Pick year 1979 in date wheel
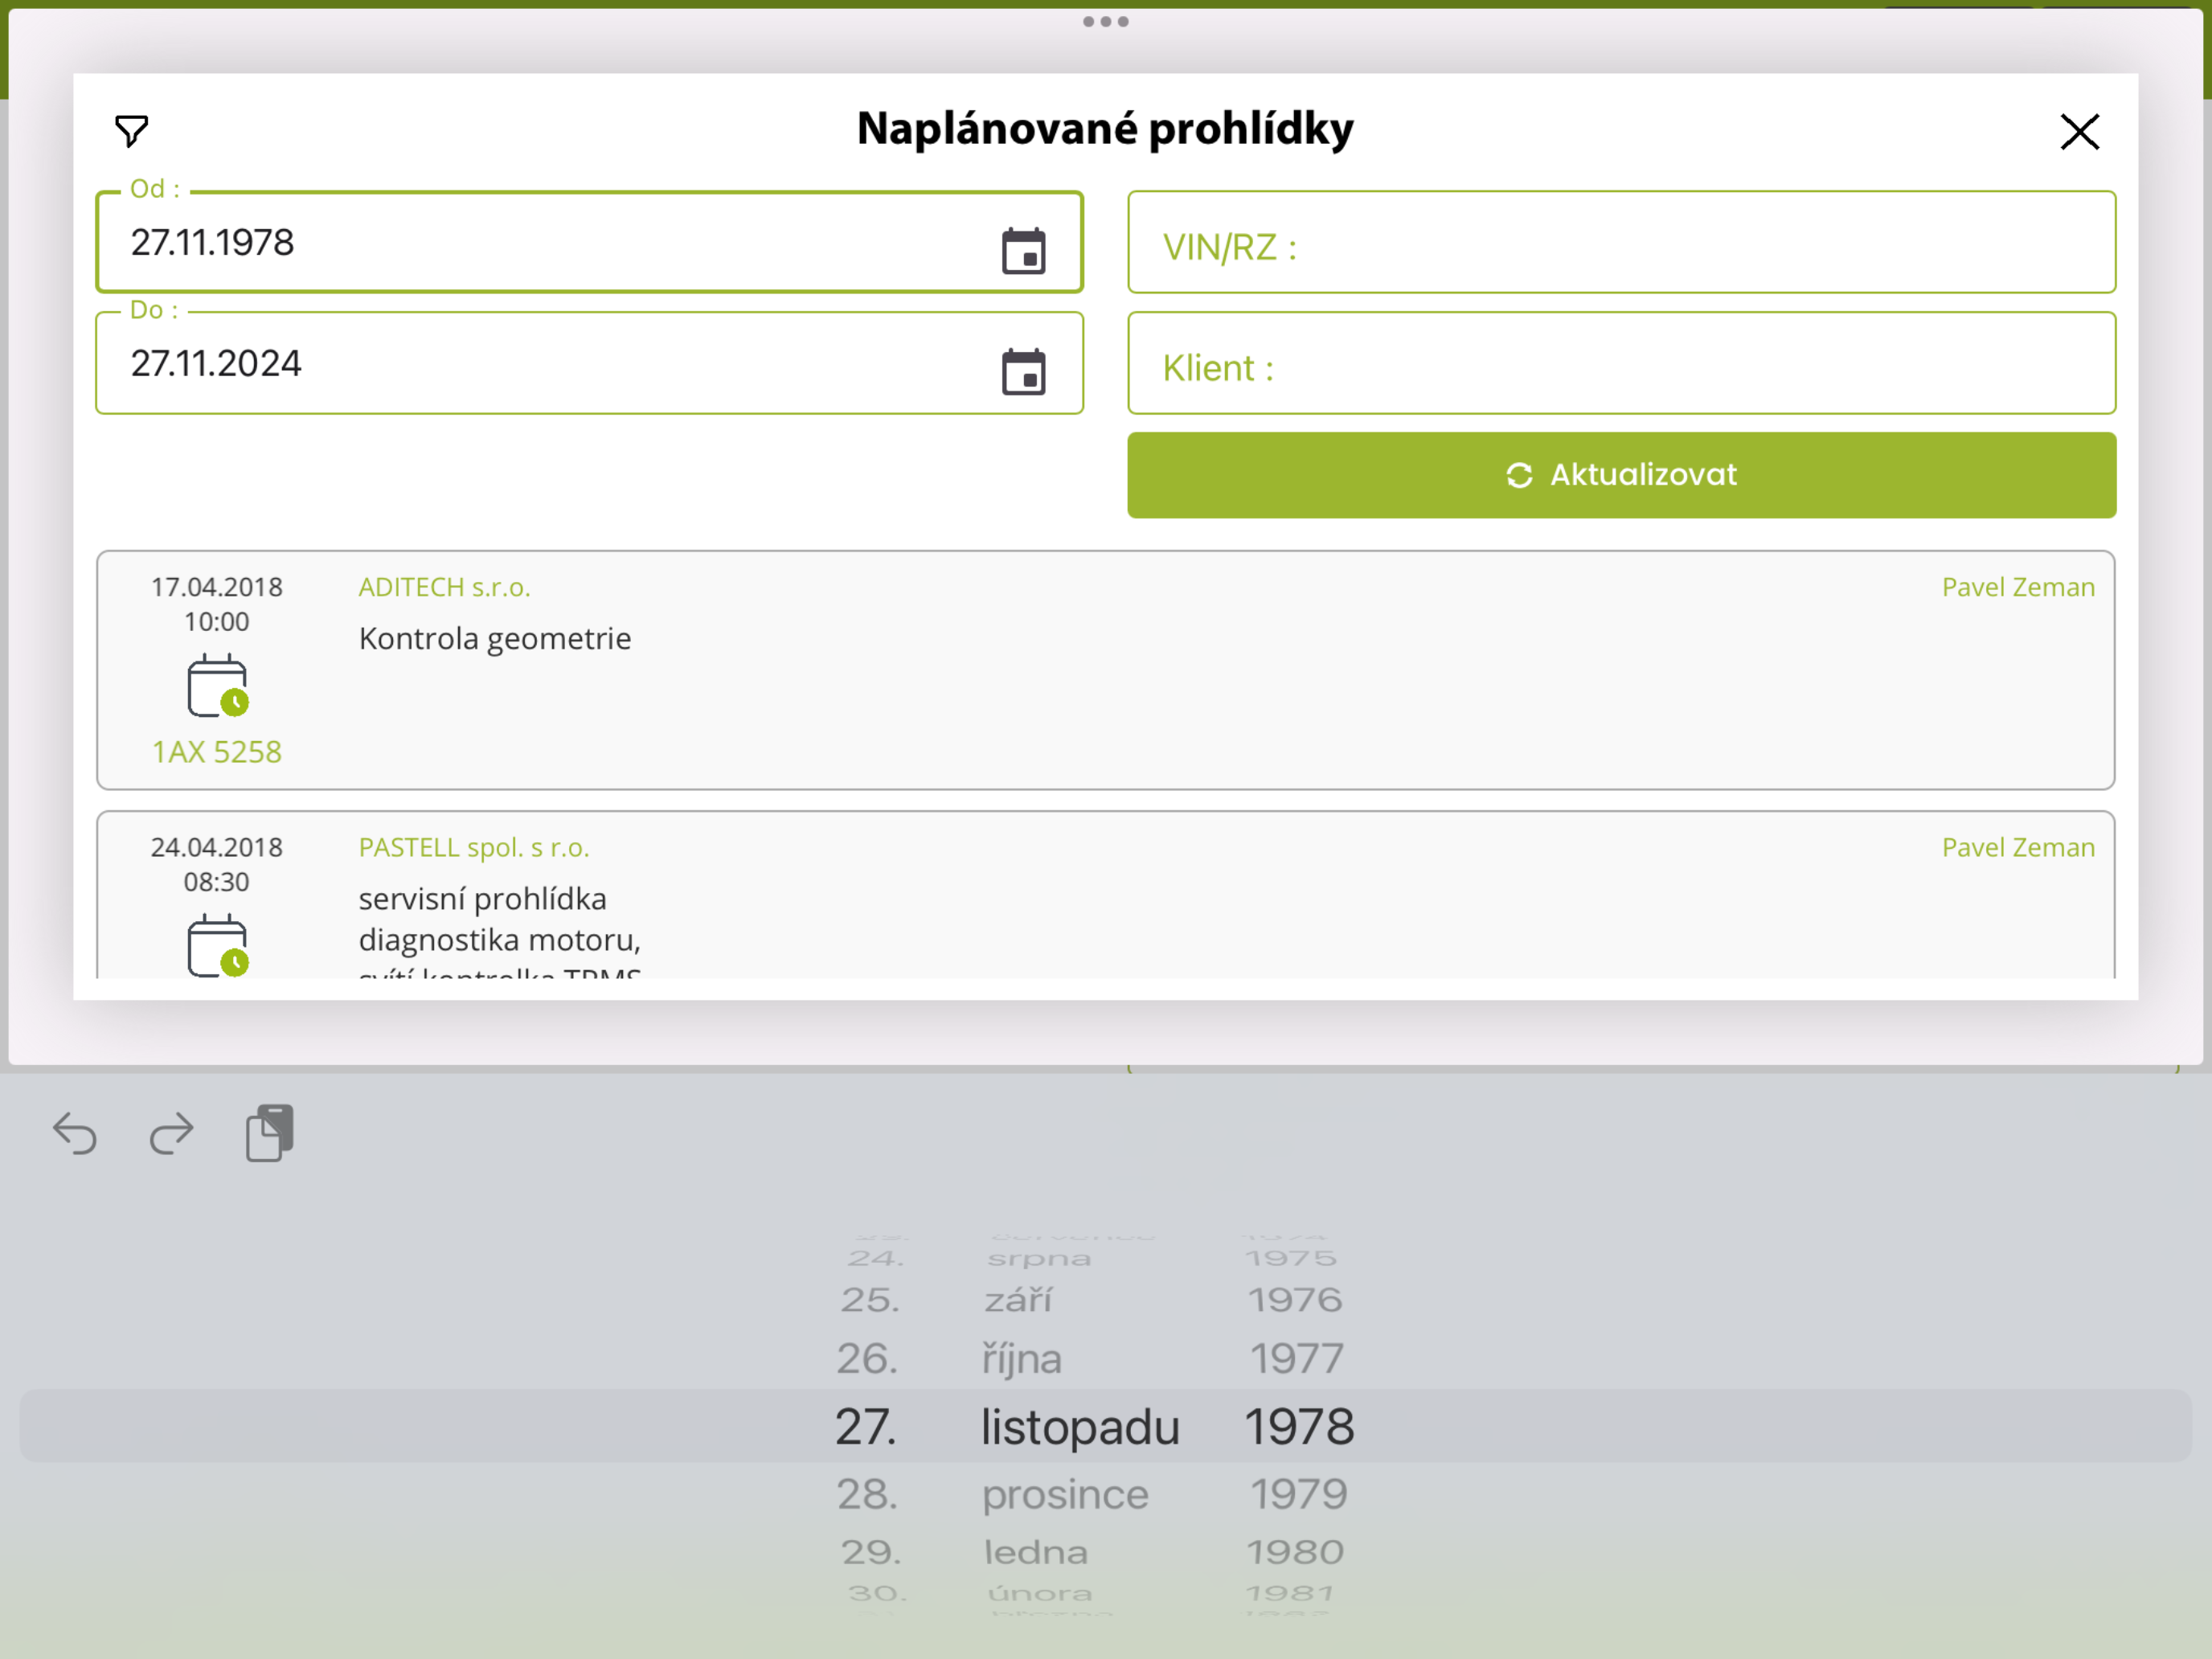 pyautogui.click(x=1298, y=1495)
